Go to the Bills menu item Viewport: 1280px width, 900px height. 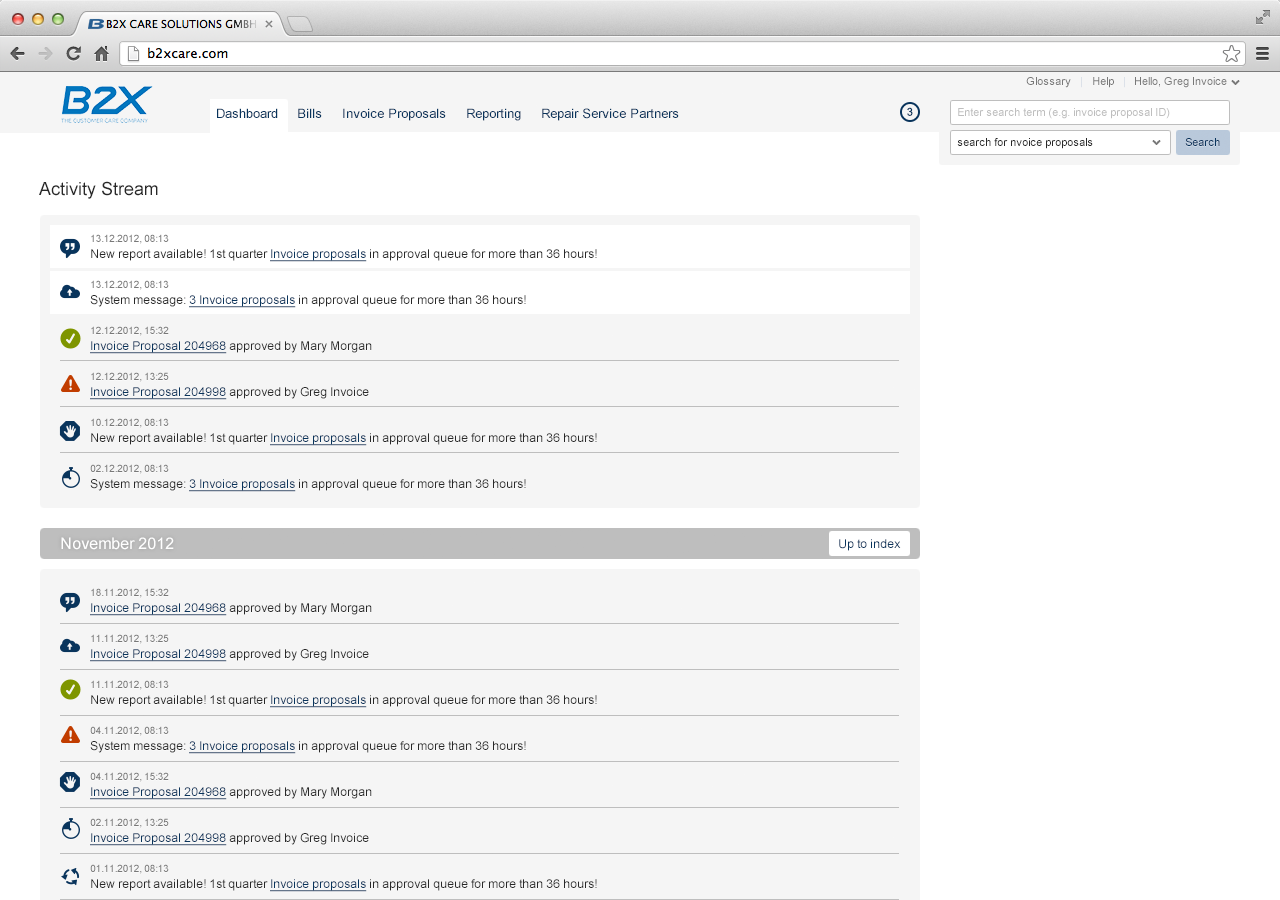click(309, 114)
